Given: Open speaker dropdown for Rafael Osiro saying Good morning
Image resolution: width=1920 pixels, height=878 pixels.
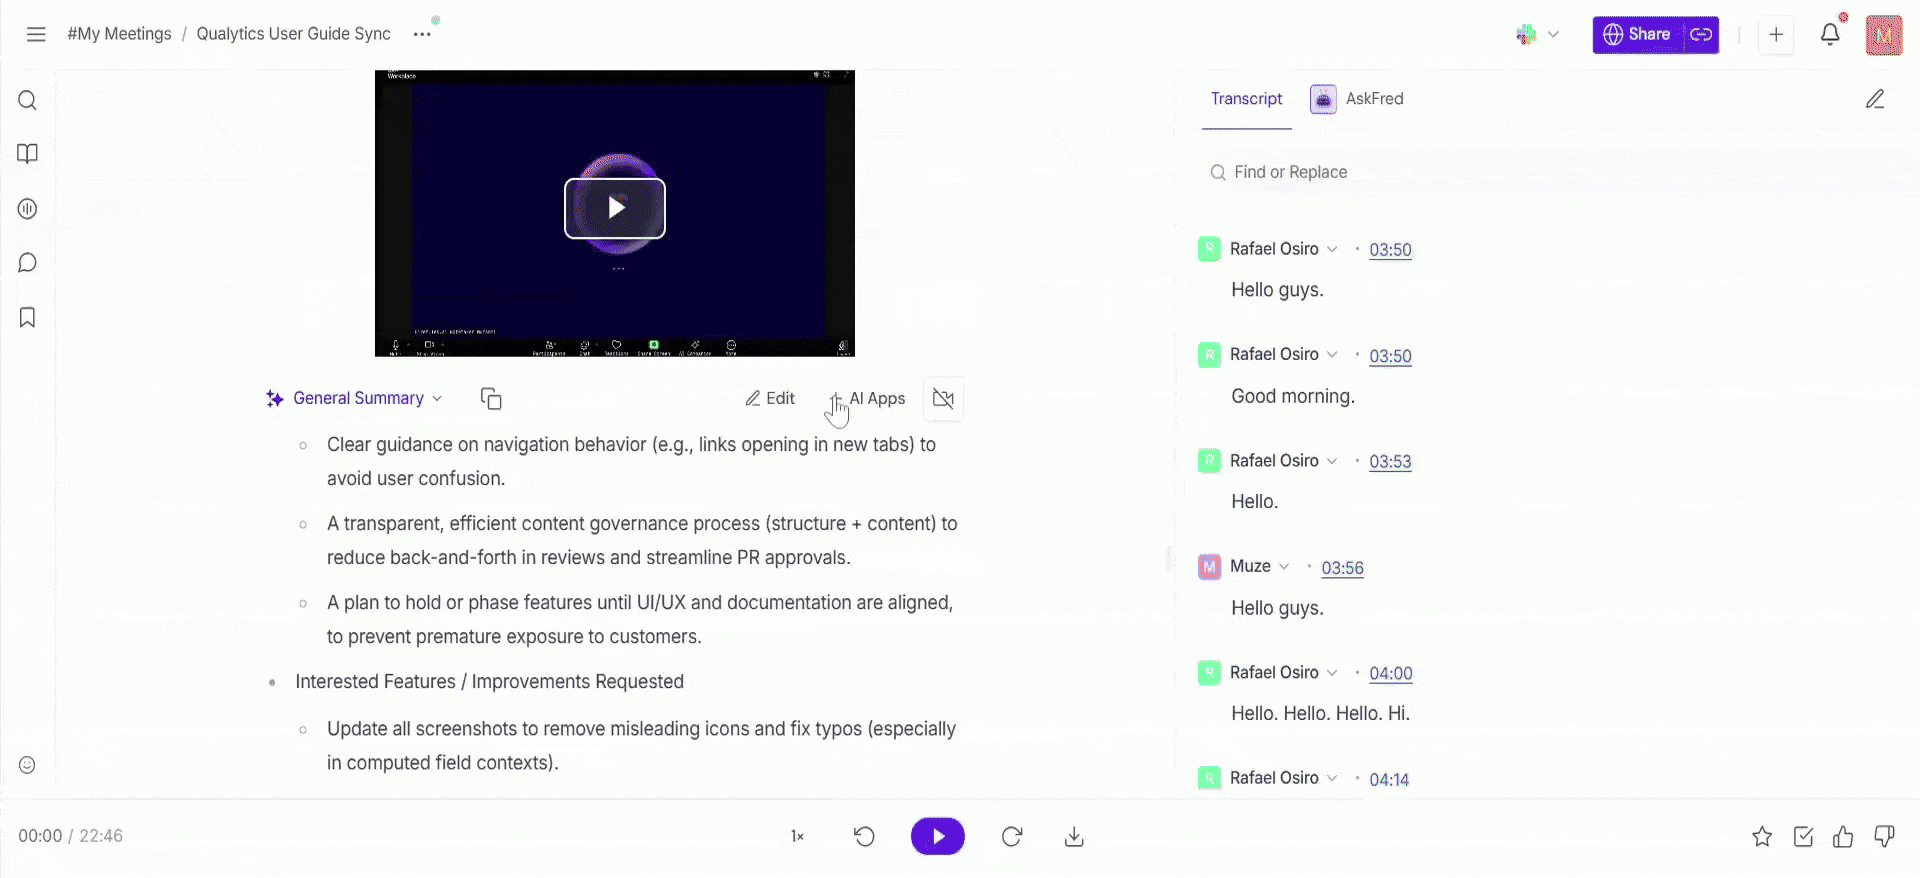Looking at the screenshot, I should [1332, 355].
